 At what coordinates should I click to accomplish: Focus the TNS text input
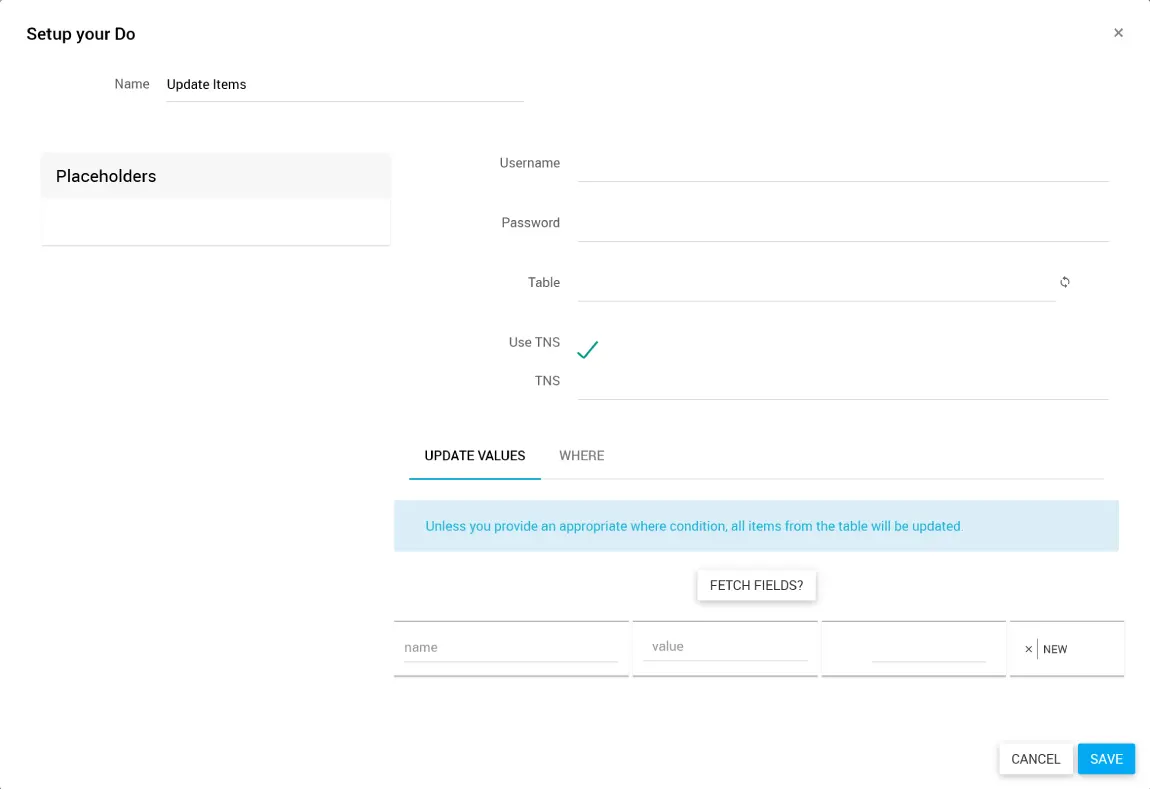click(x=843, y=382)
